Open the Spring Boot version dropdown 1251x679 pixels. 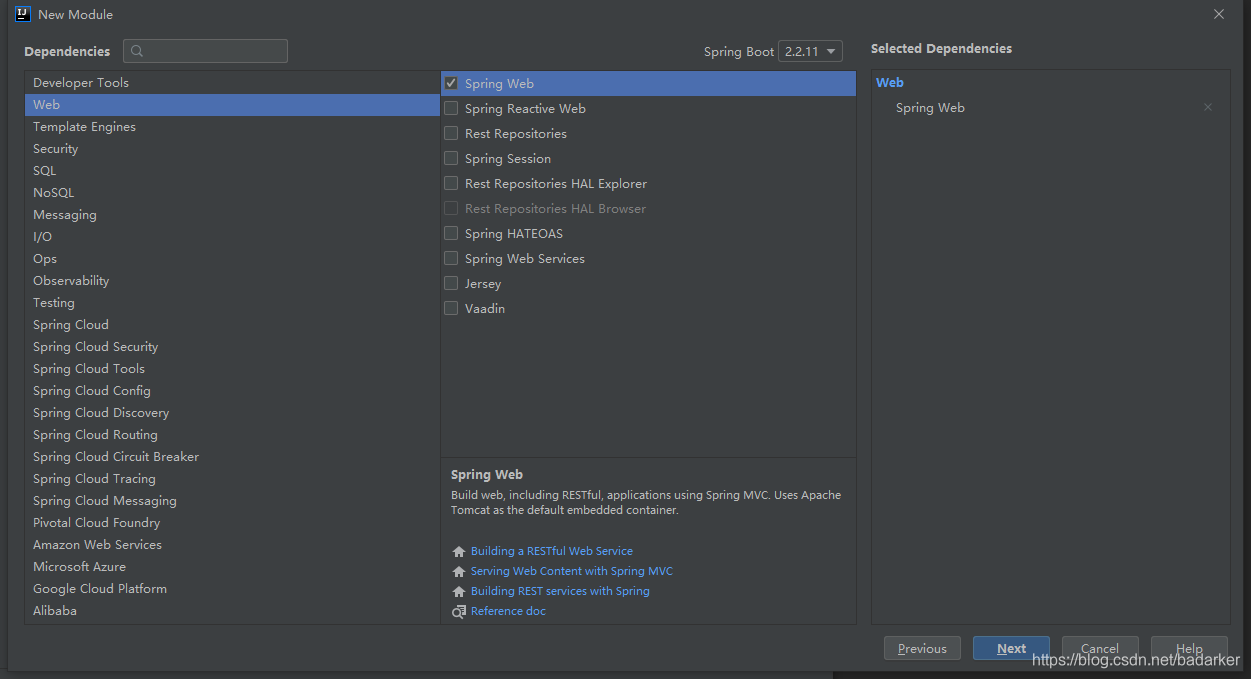(x=810, y=51)
